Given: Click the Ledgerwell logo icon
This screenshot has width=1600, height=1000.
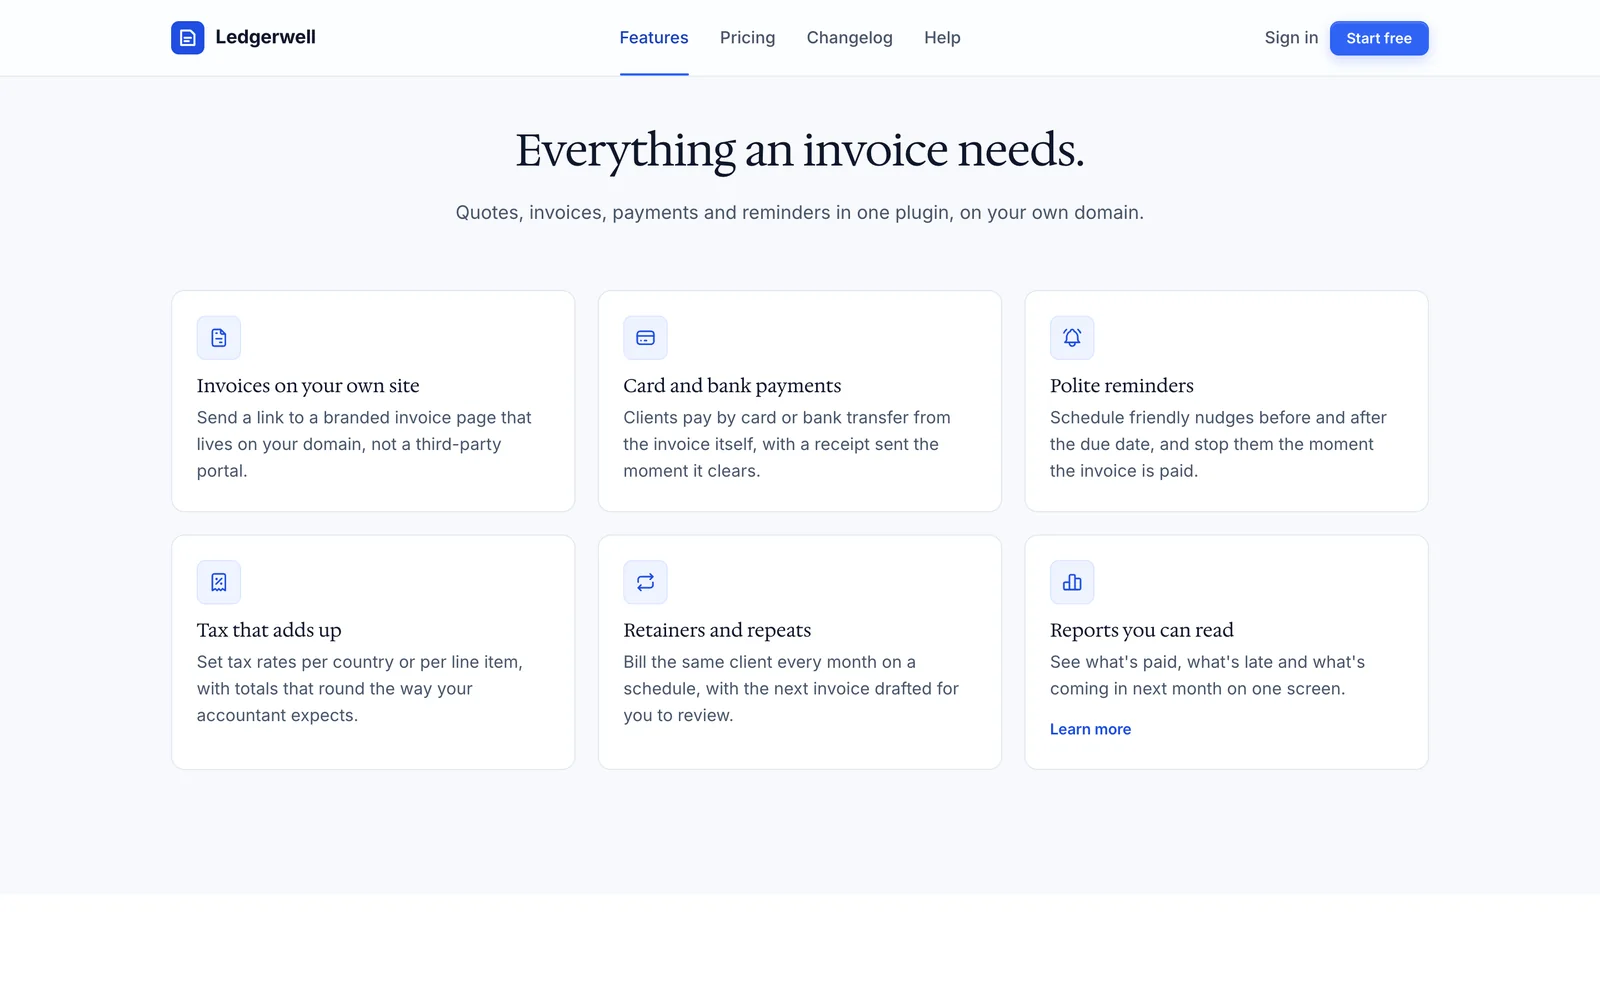Looking at the screenshot, I should [x=187, y=38].
